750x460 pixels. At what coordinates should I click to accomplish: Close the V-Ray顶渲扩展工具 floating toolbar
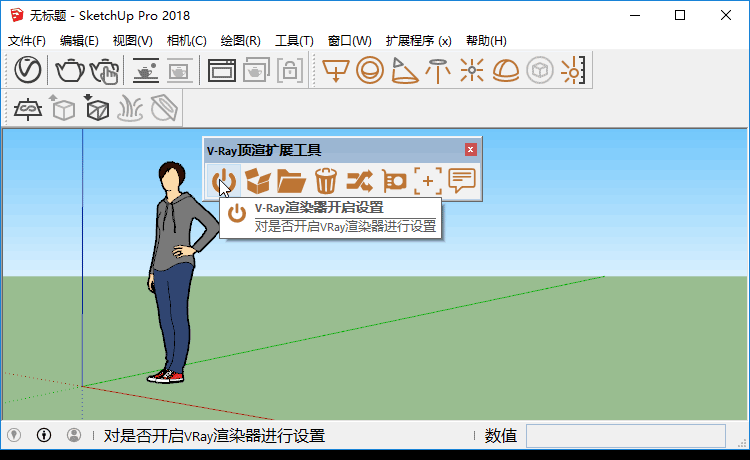(470, 150)
